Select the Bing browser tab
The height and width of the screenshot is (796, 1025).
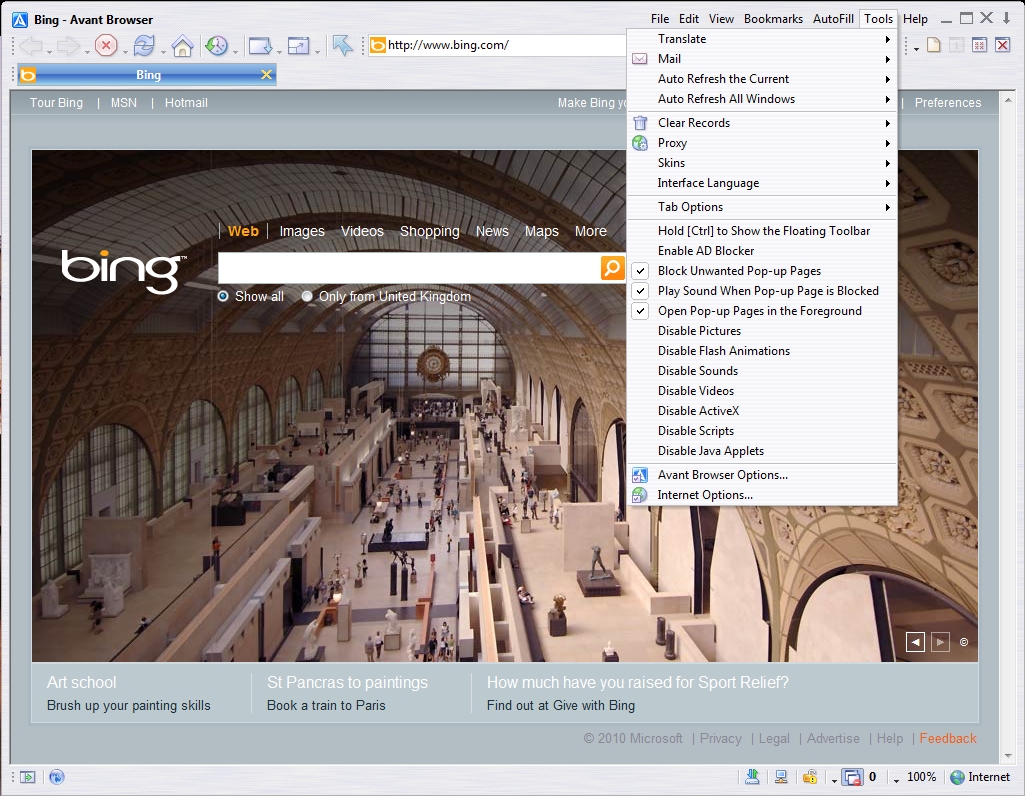coord(147,75)
